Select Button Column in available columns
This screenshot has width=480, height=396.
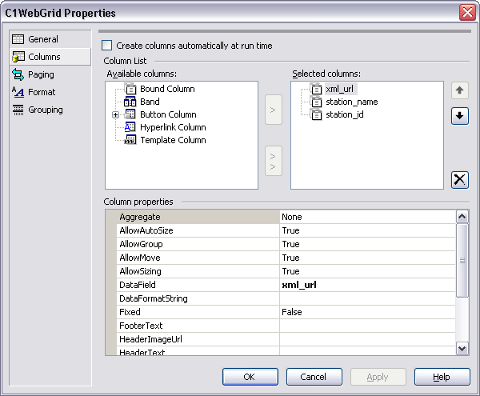pyautogui.click(x=168, y=115)
